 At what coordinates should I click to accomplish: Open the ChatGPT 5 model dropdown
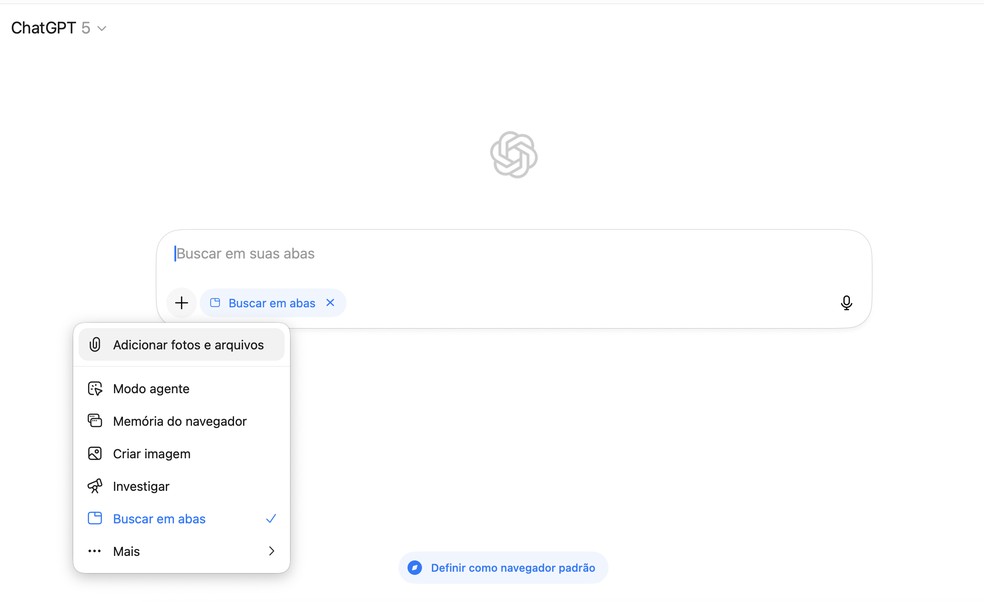(58, 28)
